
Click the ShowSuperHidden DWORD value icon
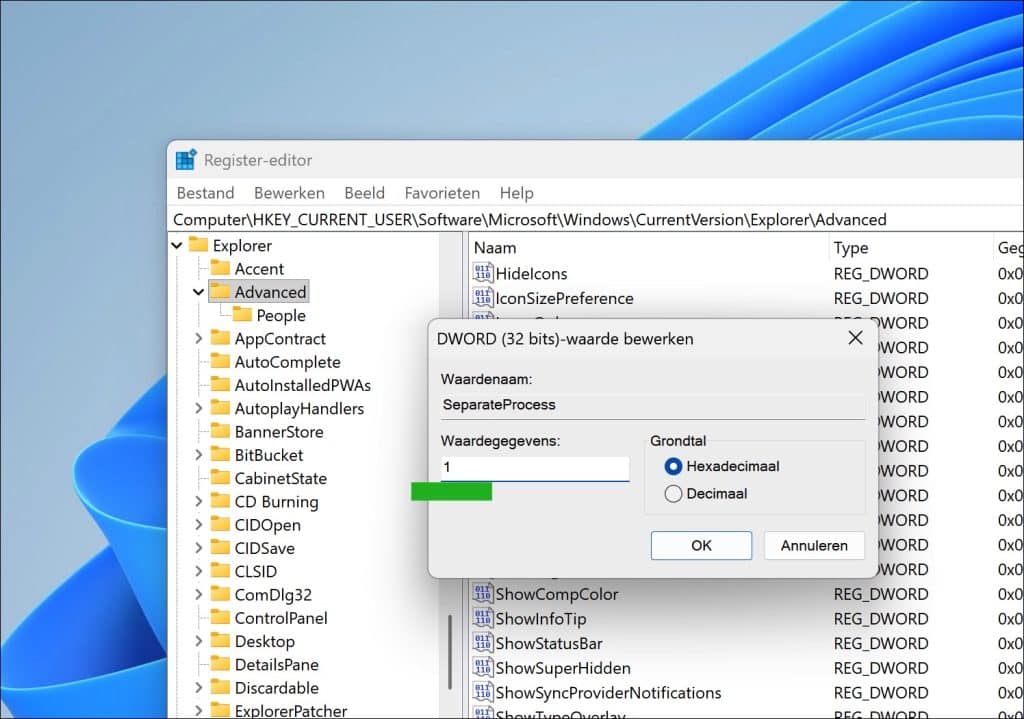click(483, 667)
